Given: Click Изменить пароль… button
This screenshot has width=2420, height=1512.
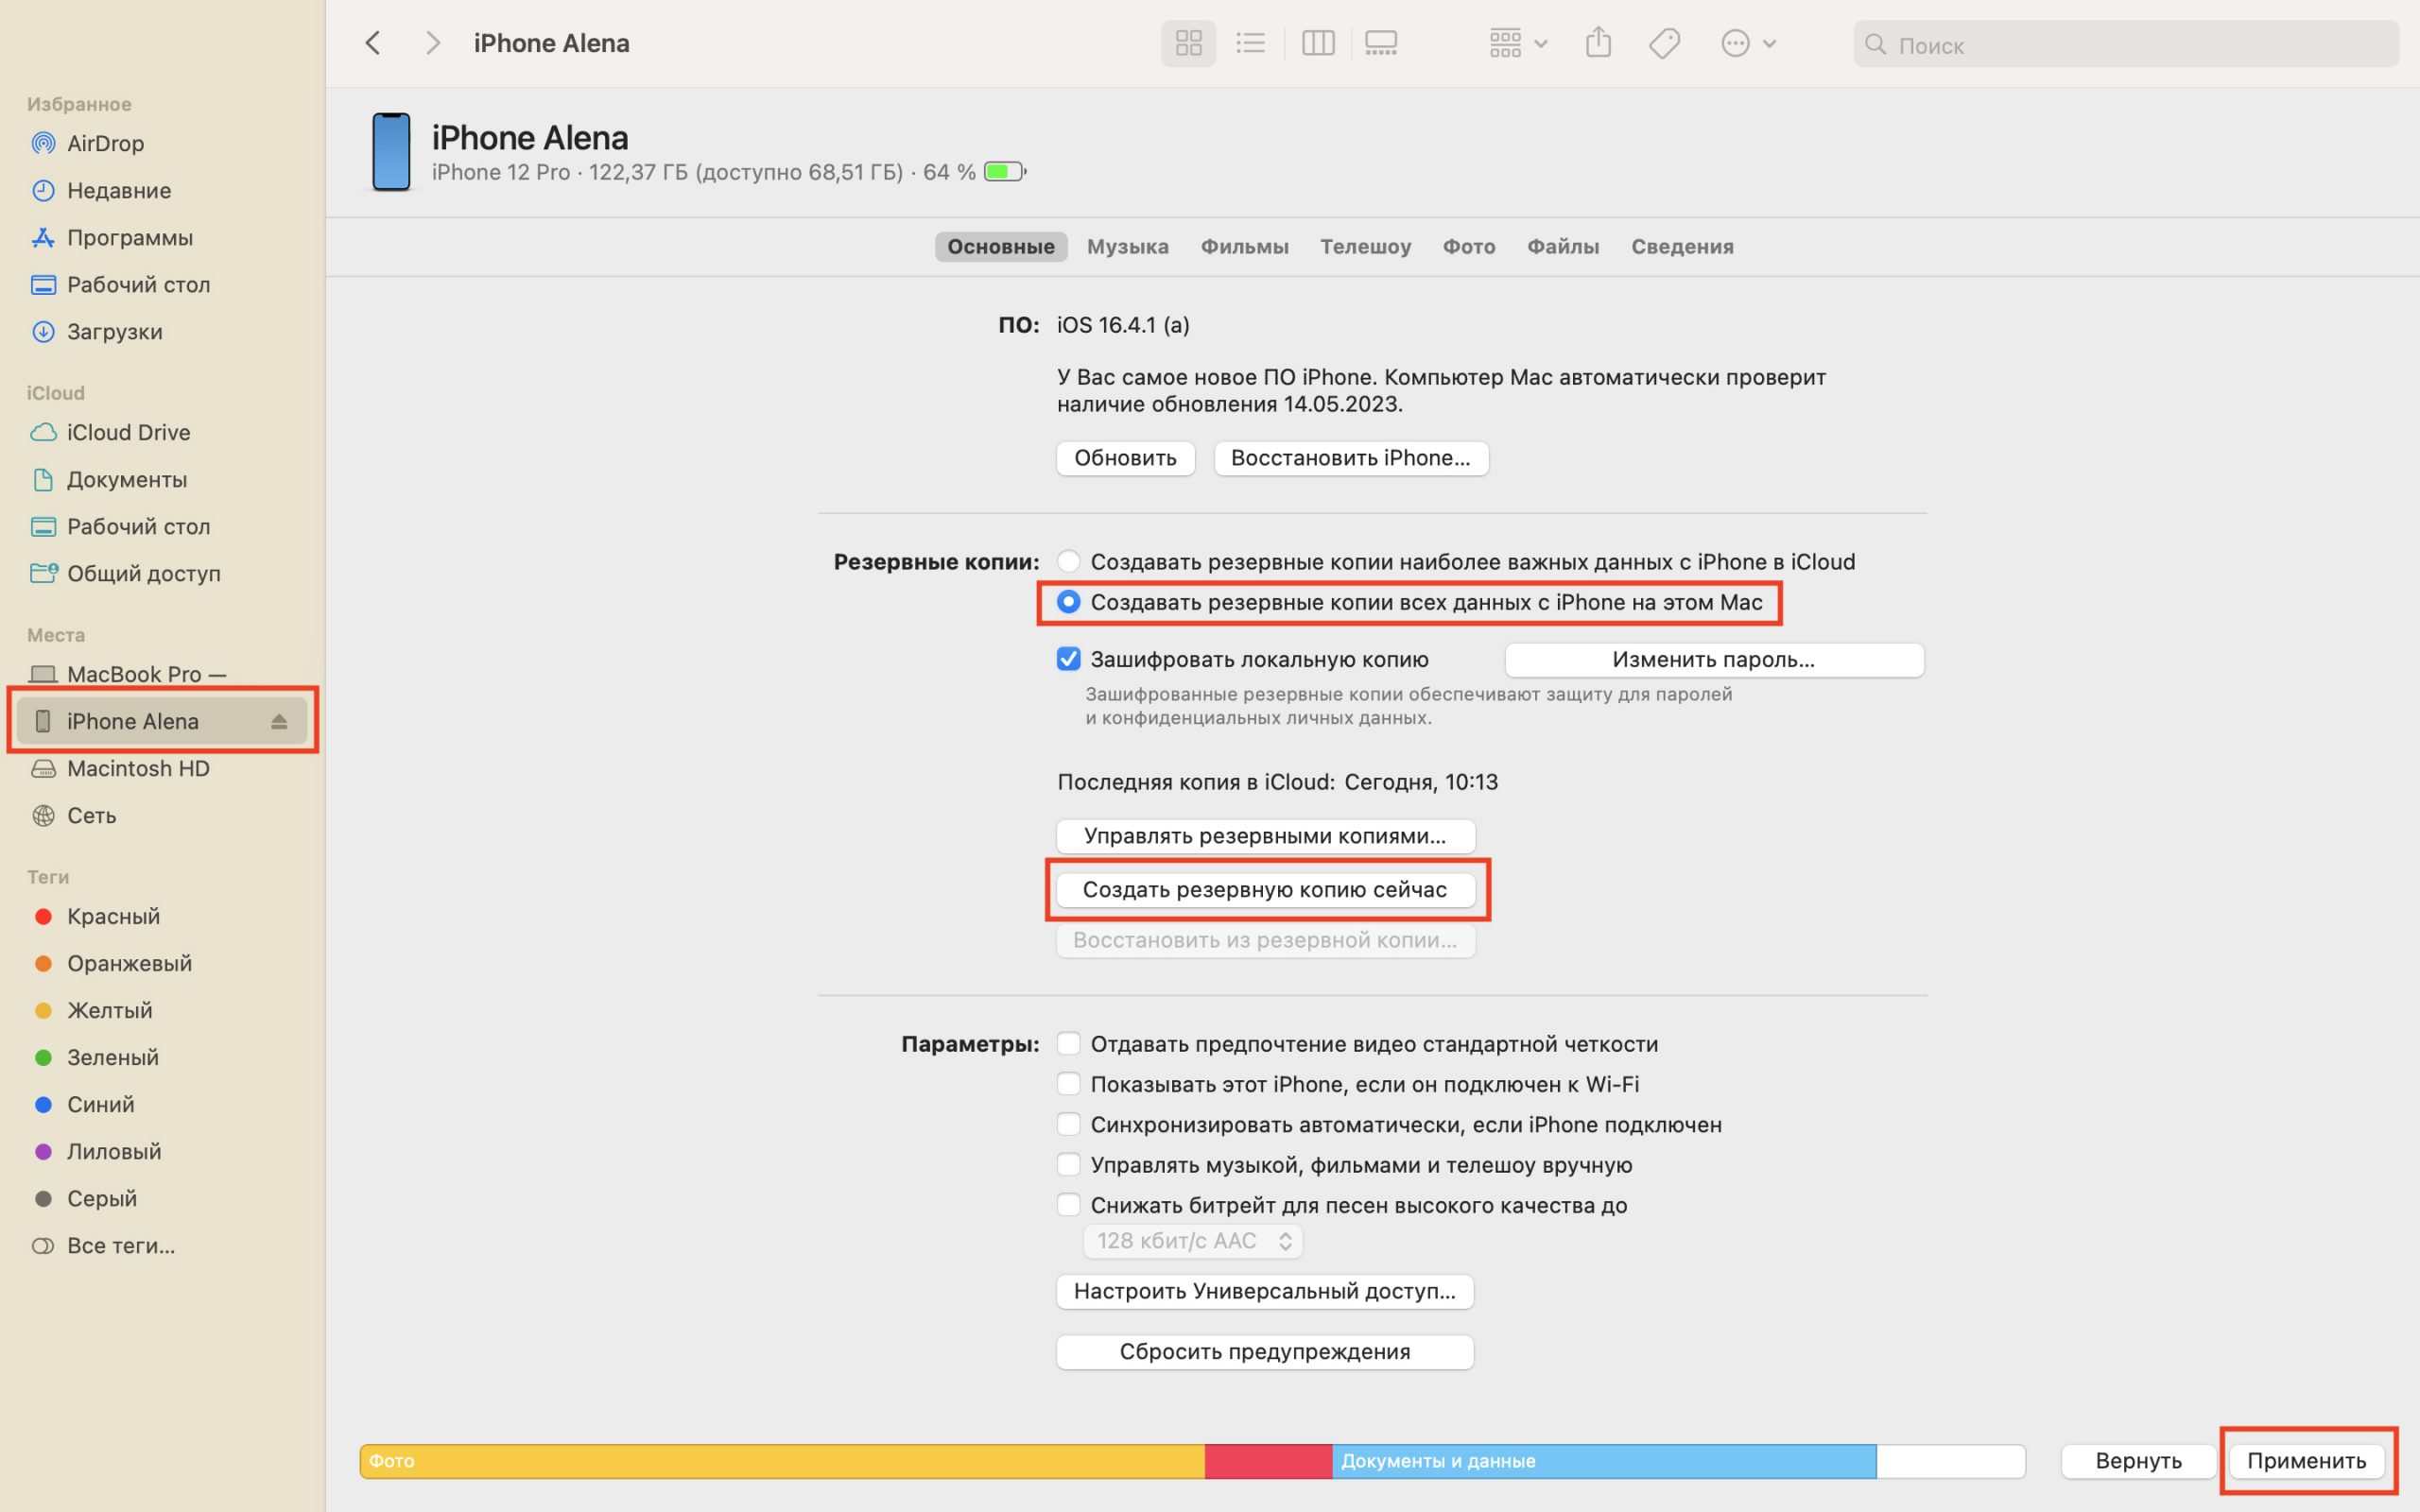Looking at the screenshot, I should (x=1713, y=660).
